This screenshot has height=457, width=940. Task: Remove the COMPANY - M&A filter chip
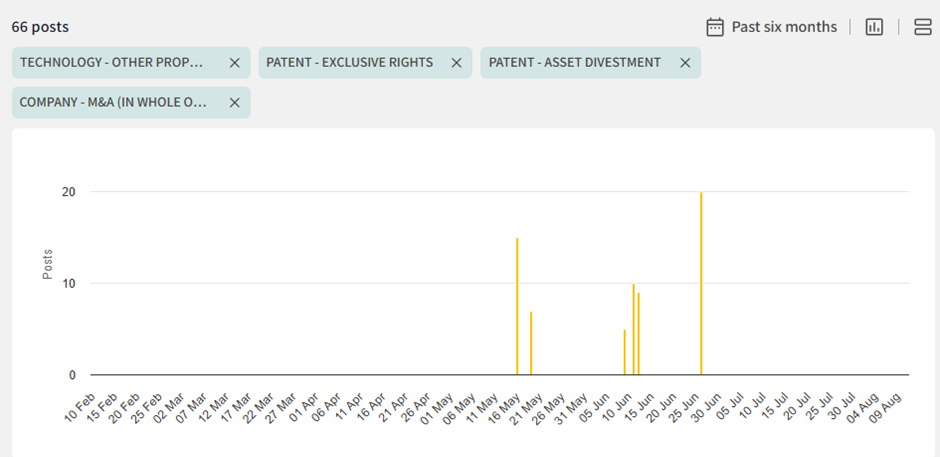[234, 103]
